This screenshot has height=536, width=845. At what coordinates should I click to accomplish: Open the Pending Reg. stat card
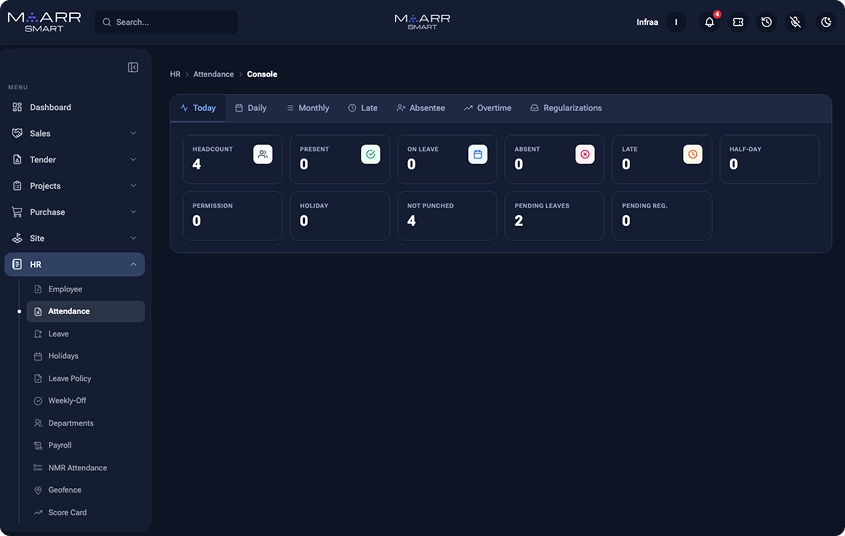click(x=662, y=215)
